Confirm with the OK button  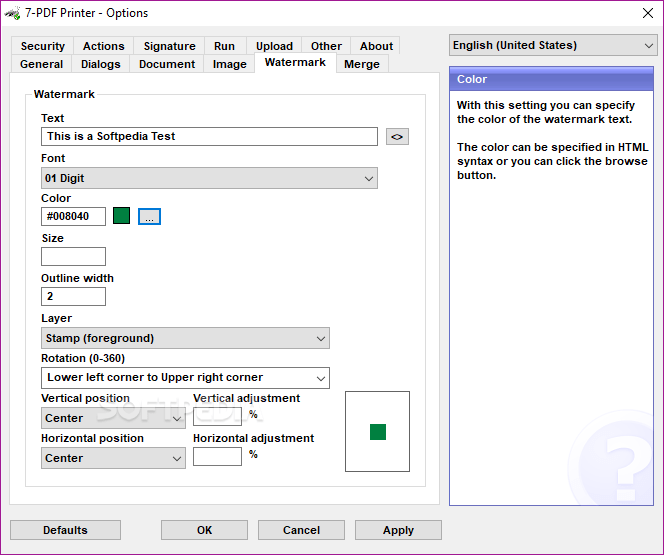pyautogui.click(x=204, y=530)
